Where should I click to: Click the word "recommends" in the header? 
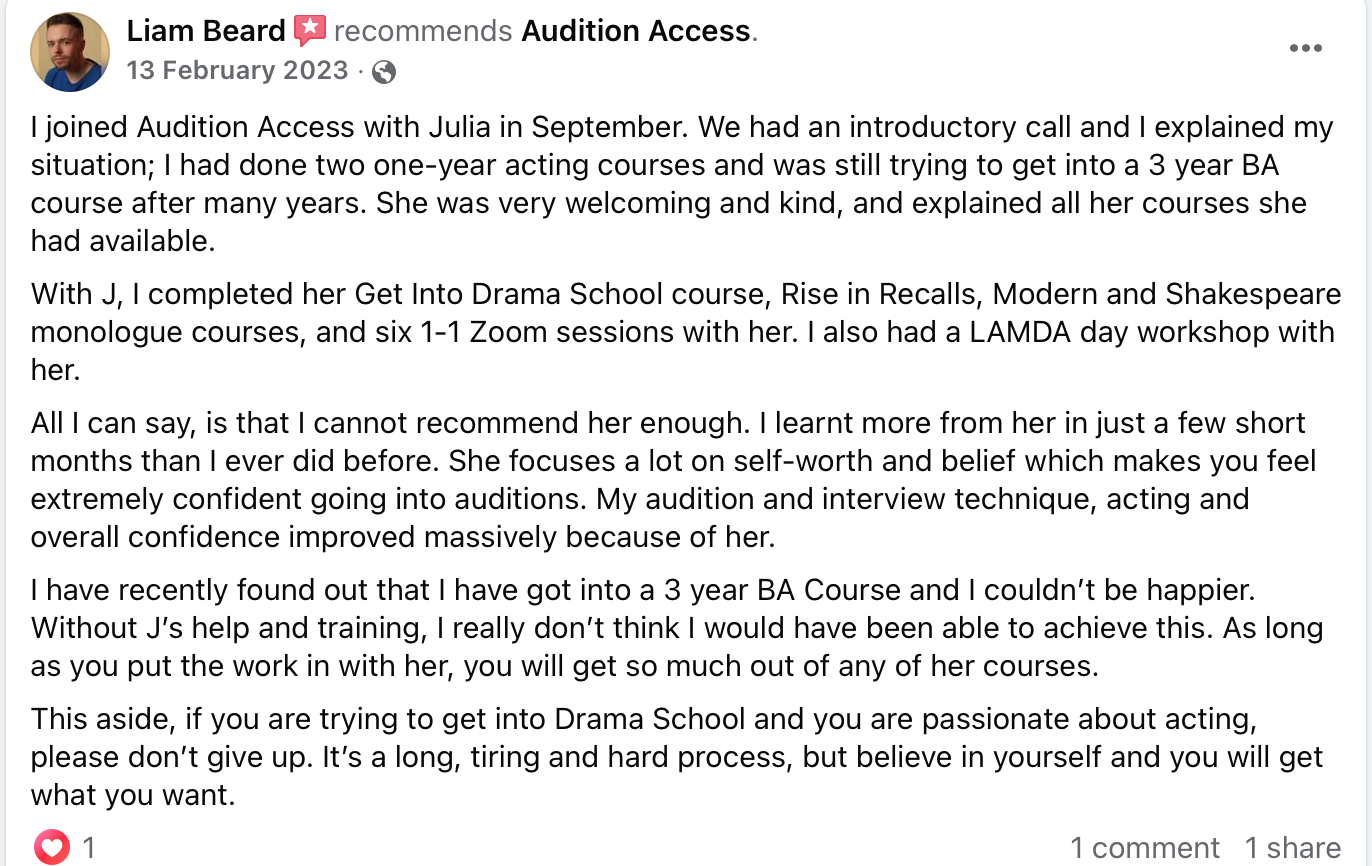(423, 31)
